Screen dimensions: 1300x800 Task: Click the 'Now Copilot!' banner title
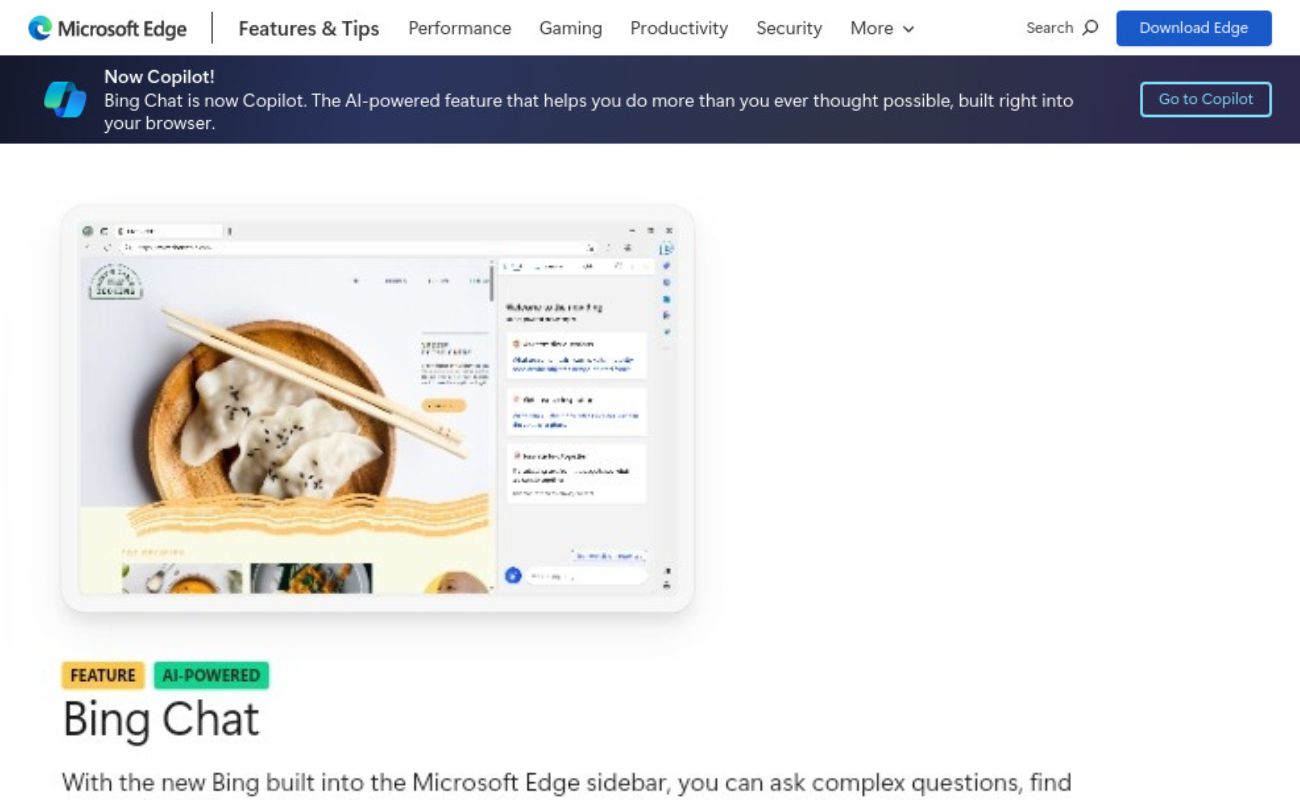[x=159, y=77]
